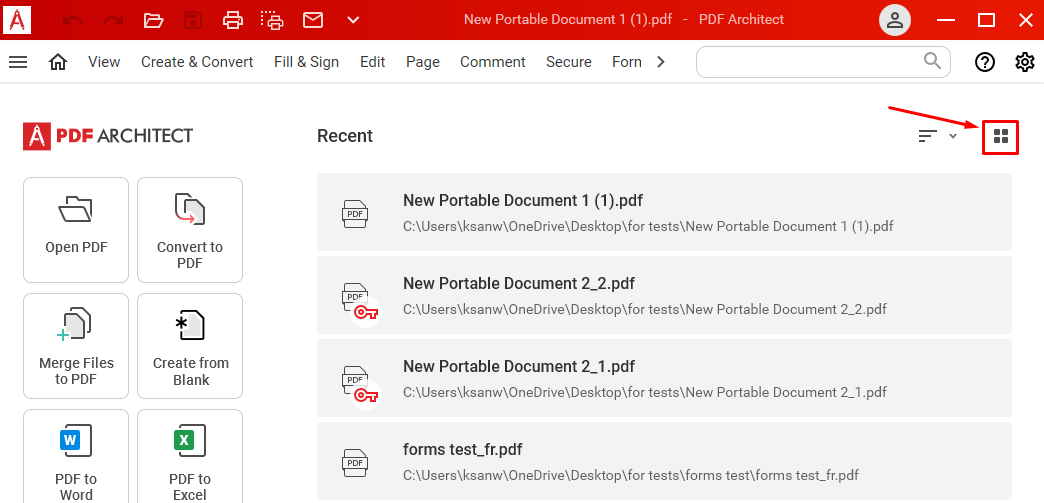Image resolution: width=1044 pixels, height=503 pixels.
Task: Open the partially hidden Forms tab
Action: [627, 62]
